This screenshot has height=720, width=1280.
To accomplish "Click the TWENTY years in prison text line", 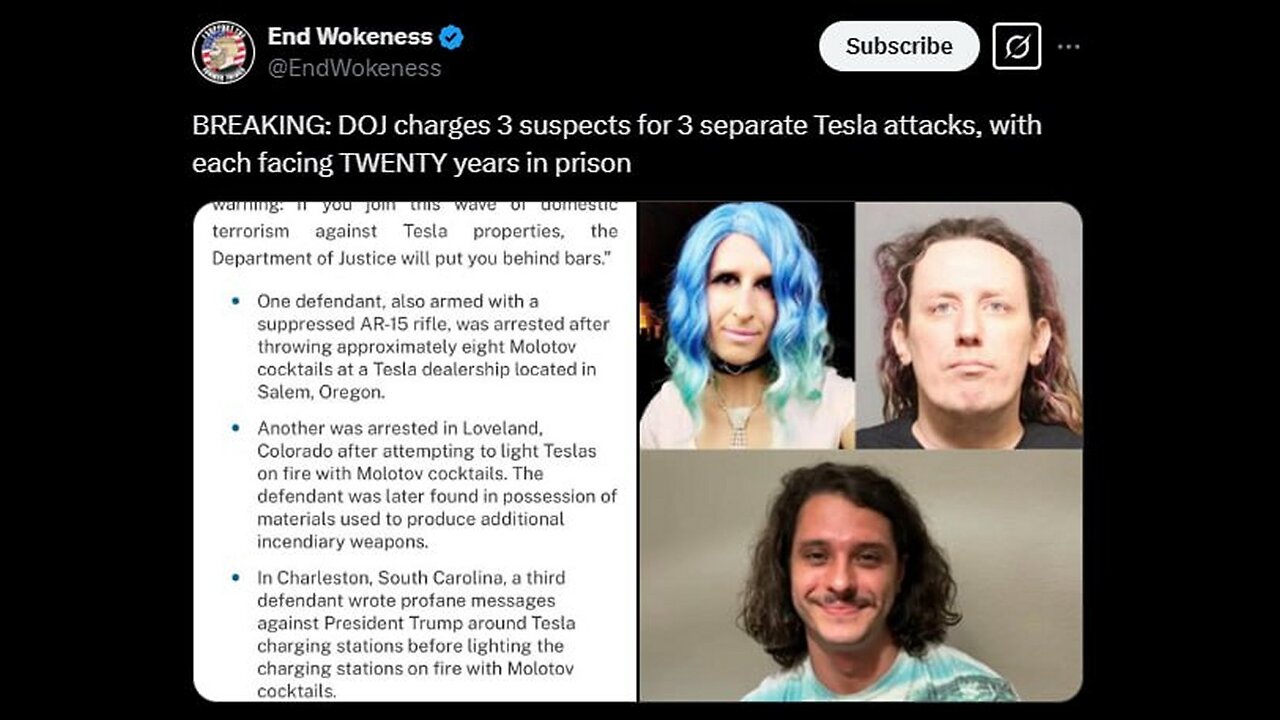I will click(x=412, y=163).
